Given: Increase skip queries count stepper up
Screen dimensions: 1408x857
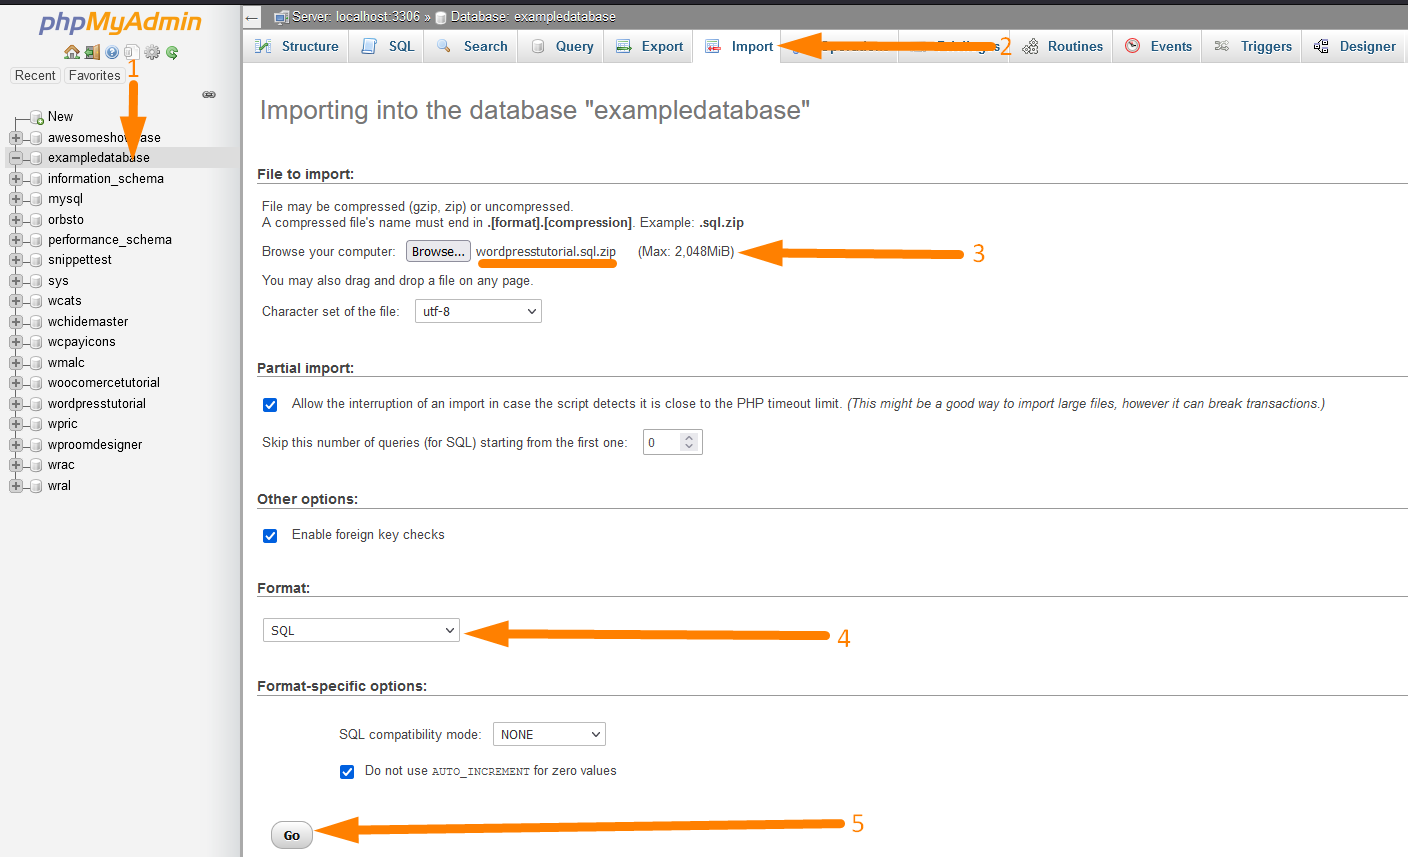Looking at the screenshot, I should (x=689, y=437).
